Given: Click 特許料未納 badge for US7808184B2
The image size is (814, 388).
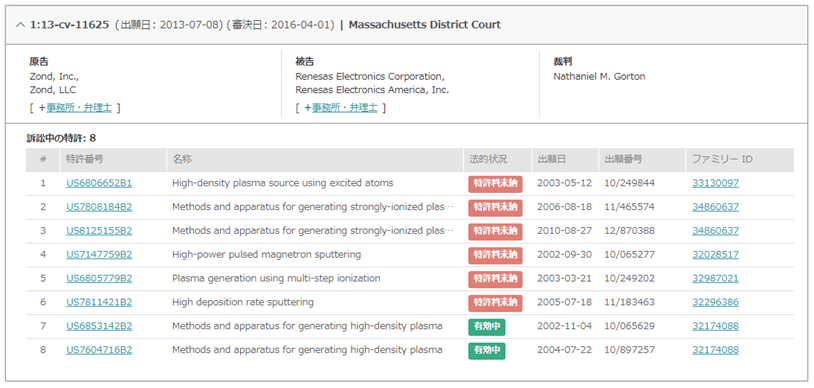Looking at the screenshot, I should (495, 208).
